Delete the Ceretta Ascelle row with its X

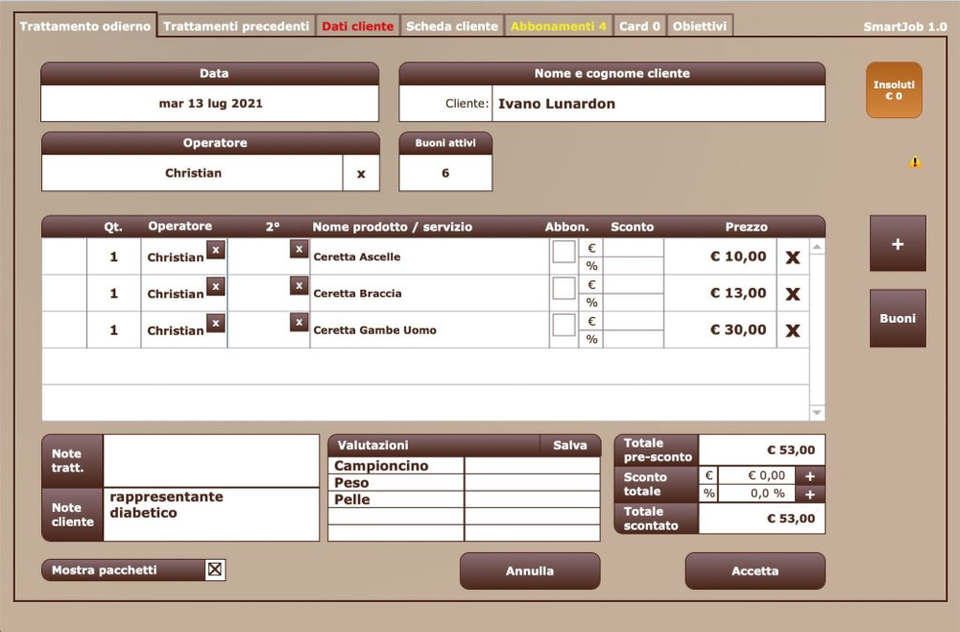[x=792, y=256]
